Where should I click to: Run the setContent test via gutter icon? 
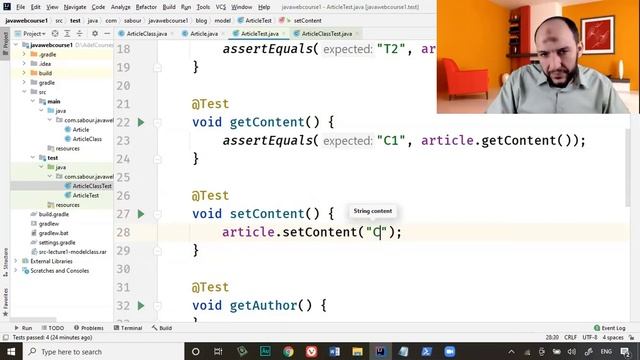coord(141,214)
